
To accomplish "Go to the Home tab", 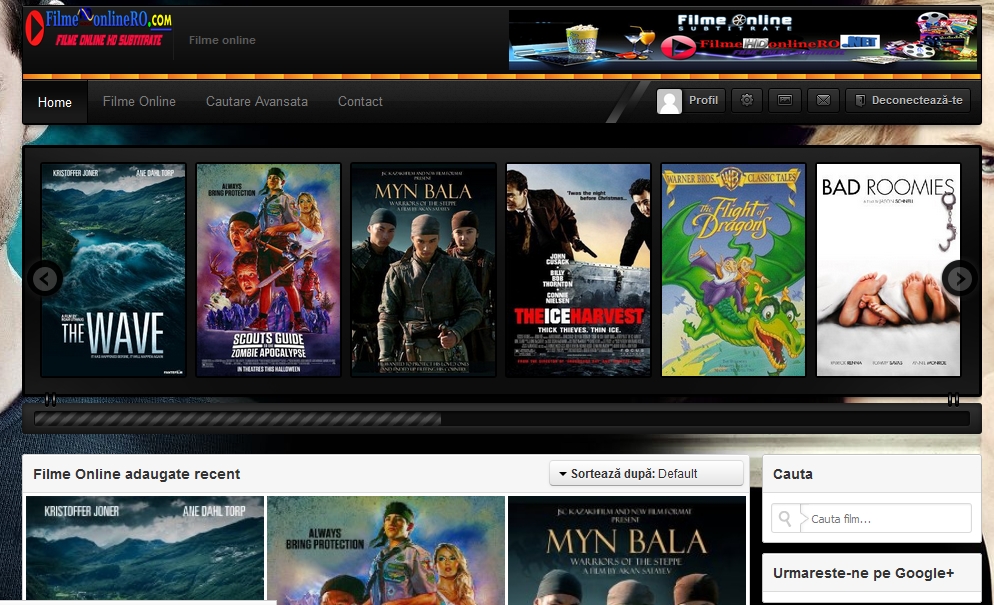I will pyautogui.click(x=55, y=102).
